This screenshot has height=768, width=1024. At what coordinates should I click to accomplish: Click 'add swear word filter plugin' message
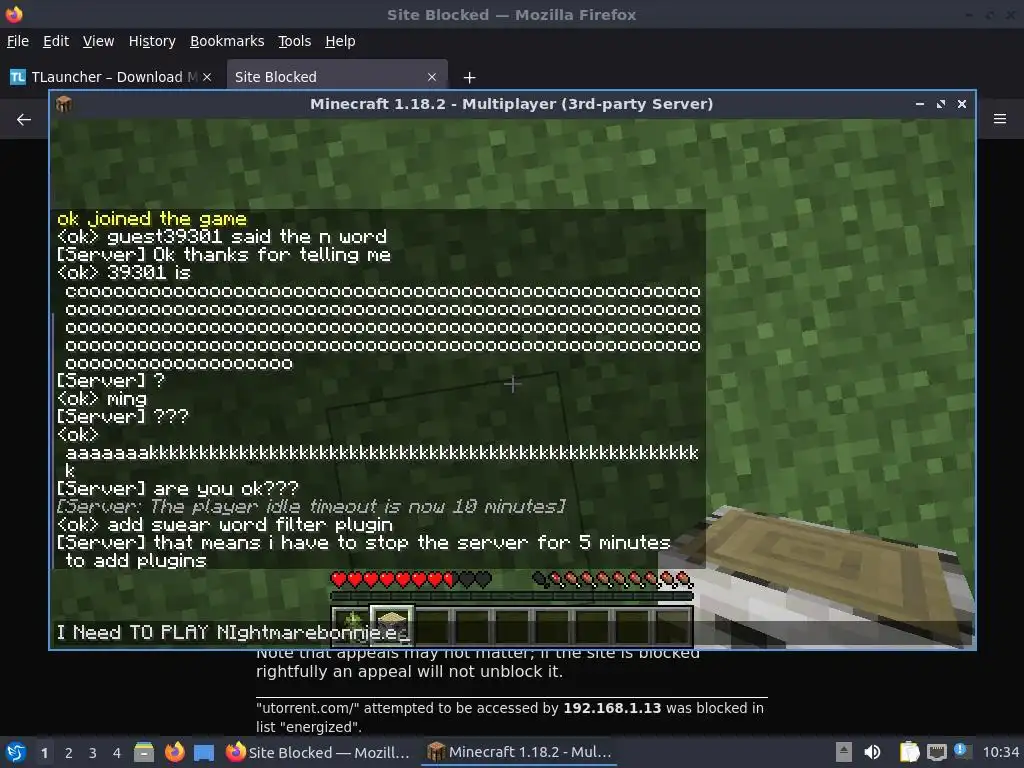point(249,524)
